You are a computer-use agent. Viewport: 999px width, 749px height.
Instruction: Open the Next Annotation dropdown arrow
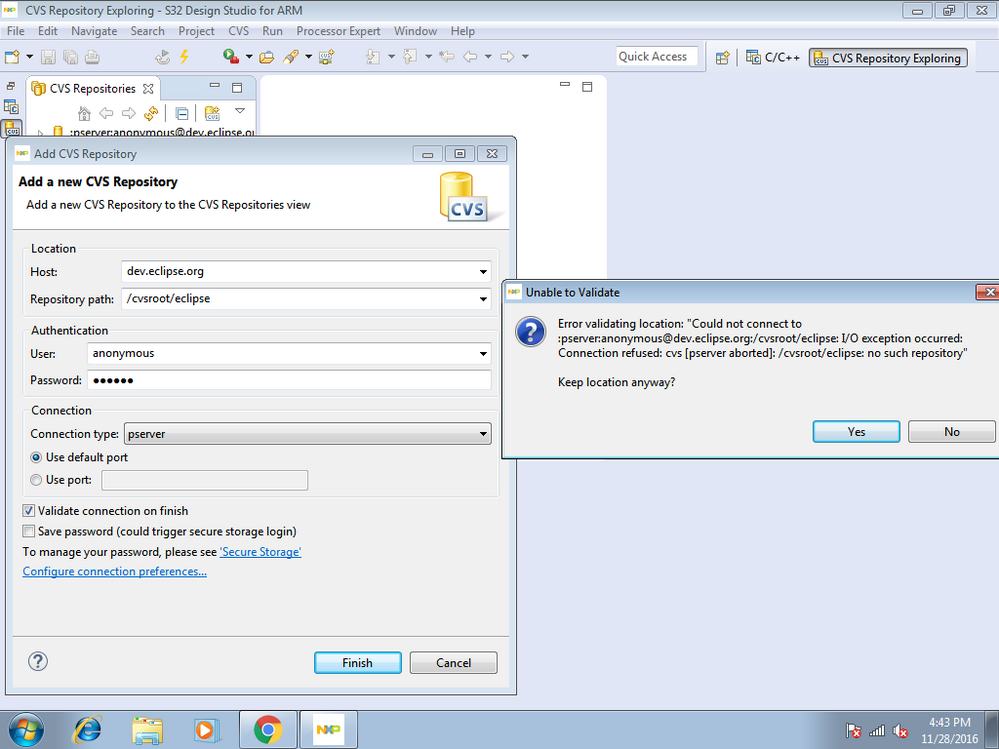[391, 57]
